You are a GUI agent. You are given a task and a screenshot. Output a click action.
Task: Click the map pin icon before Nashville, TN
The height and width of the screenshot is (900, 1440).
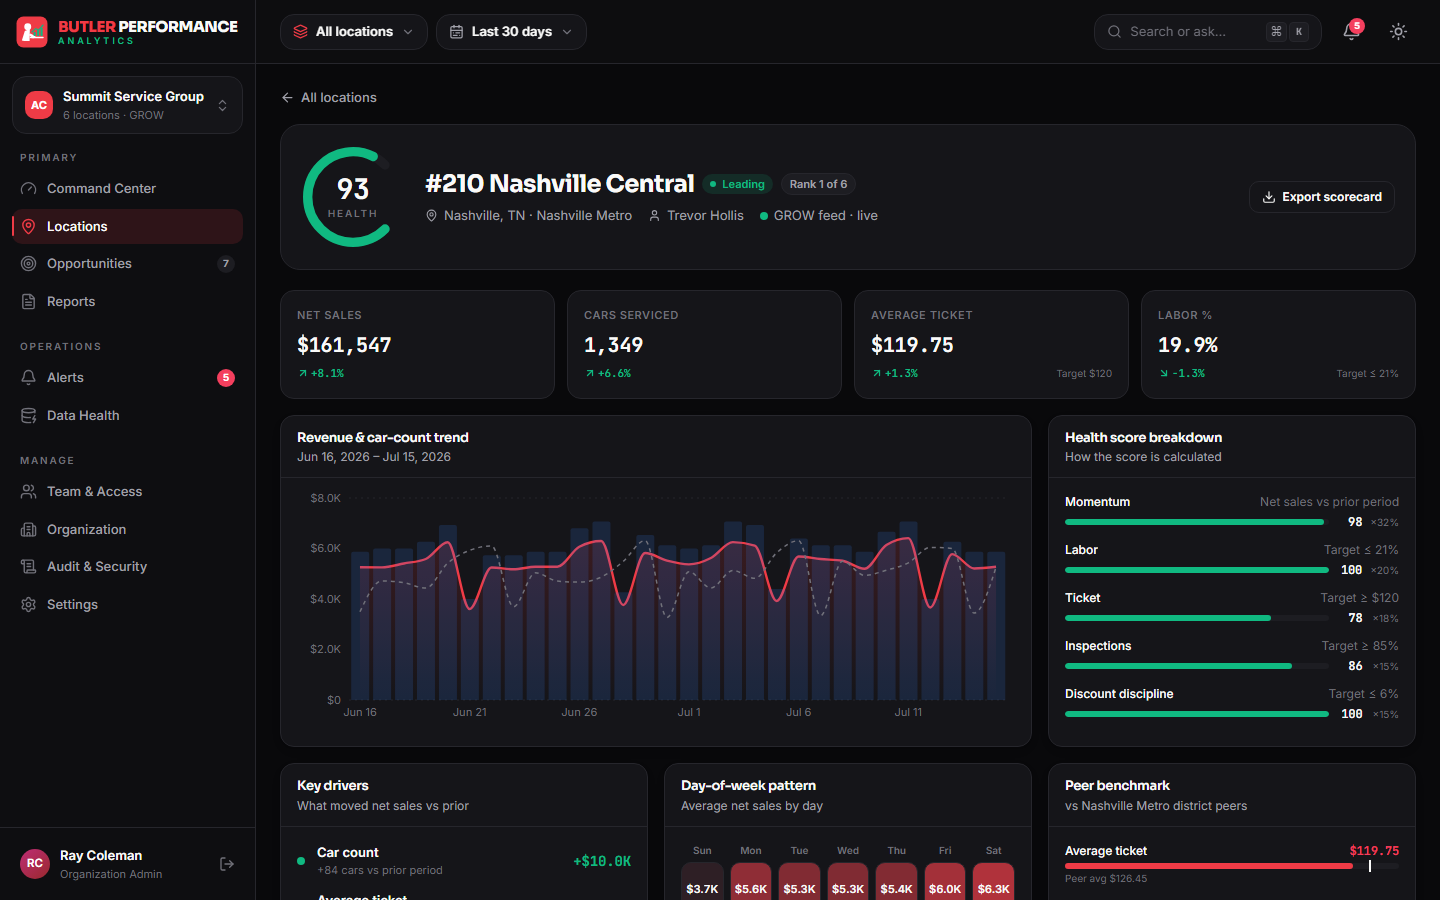click(x=432, y=216)
